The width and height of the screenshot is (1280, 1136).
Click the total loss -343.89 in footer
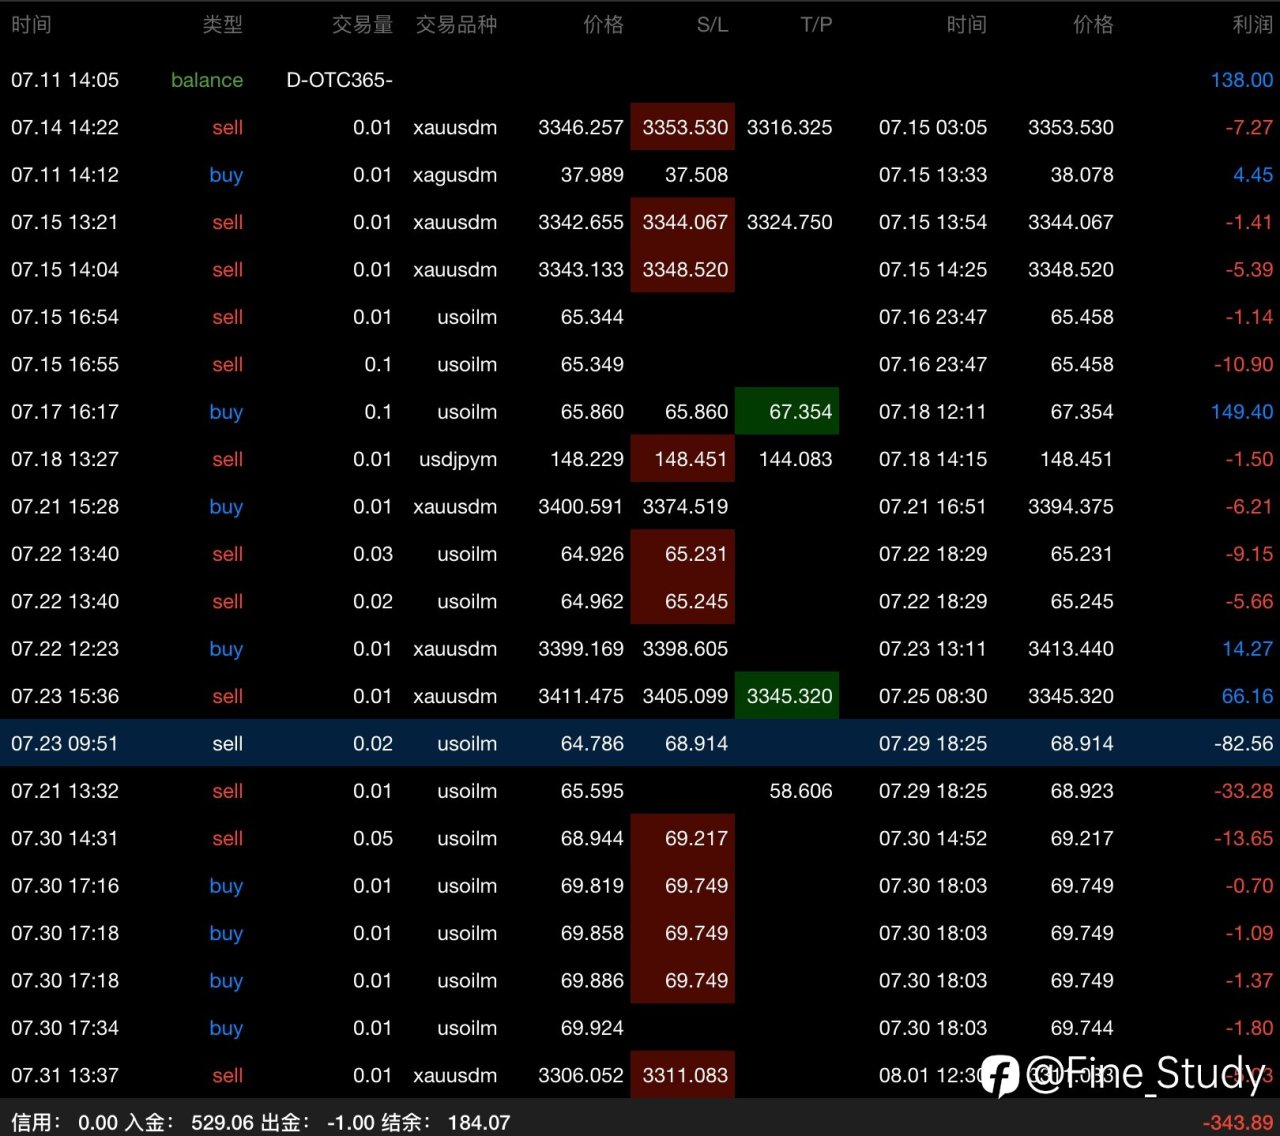click(x=1238, y=1123)
